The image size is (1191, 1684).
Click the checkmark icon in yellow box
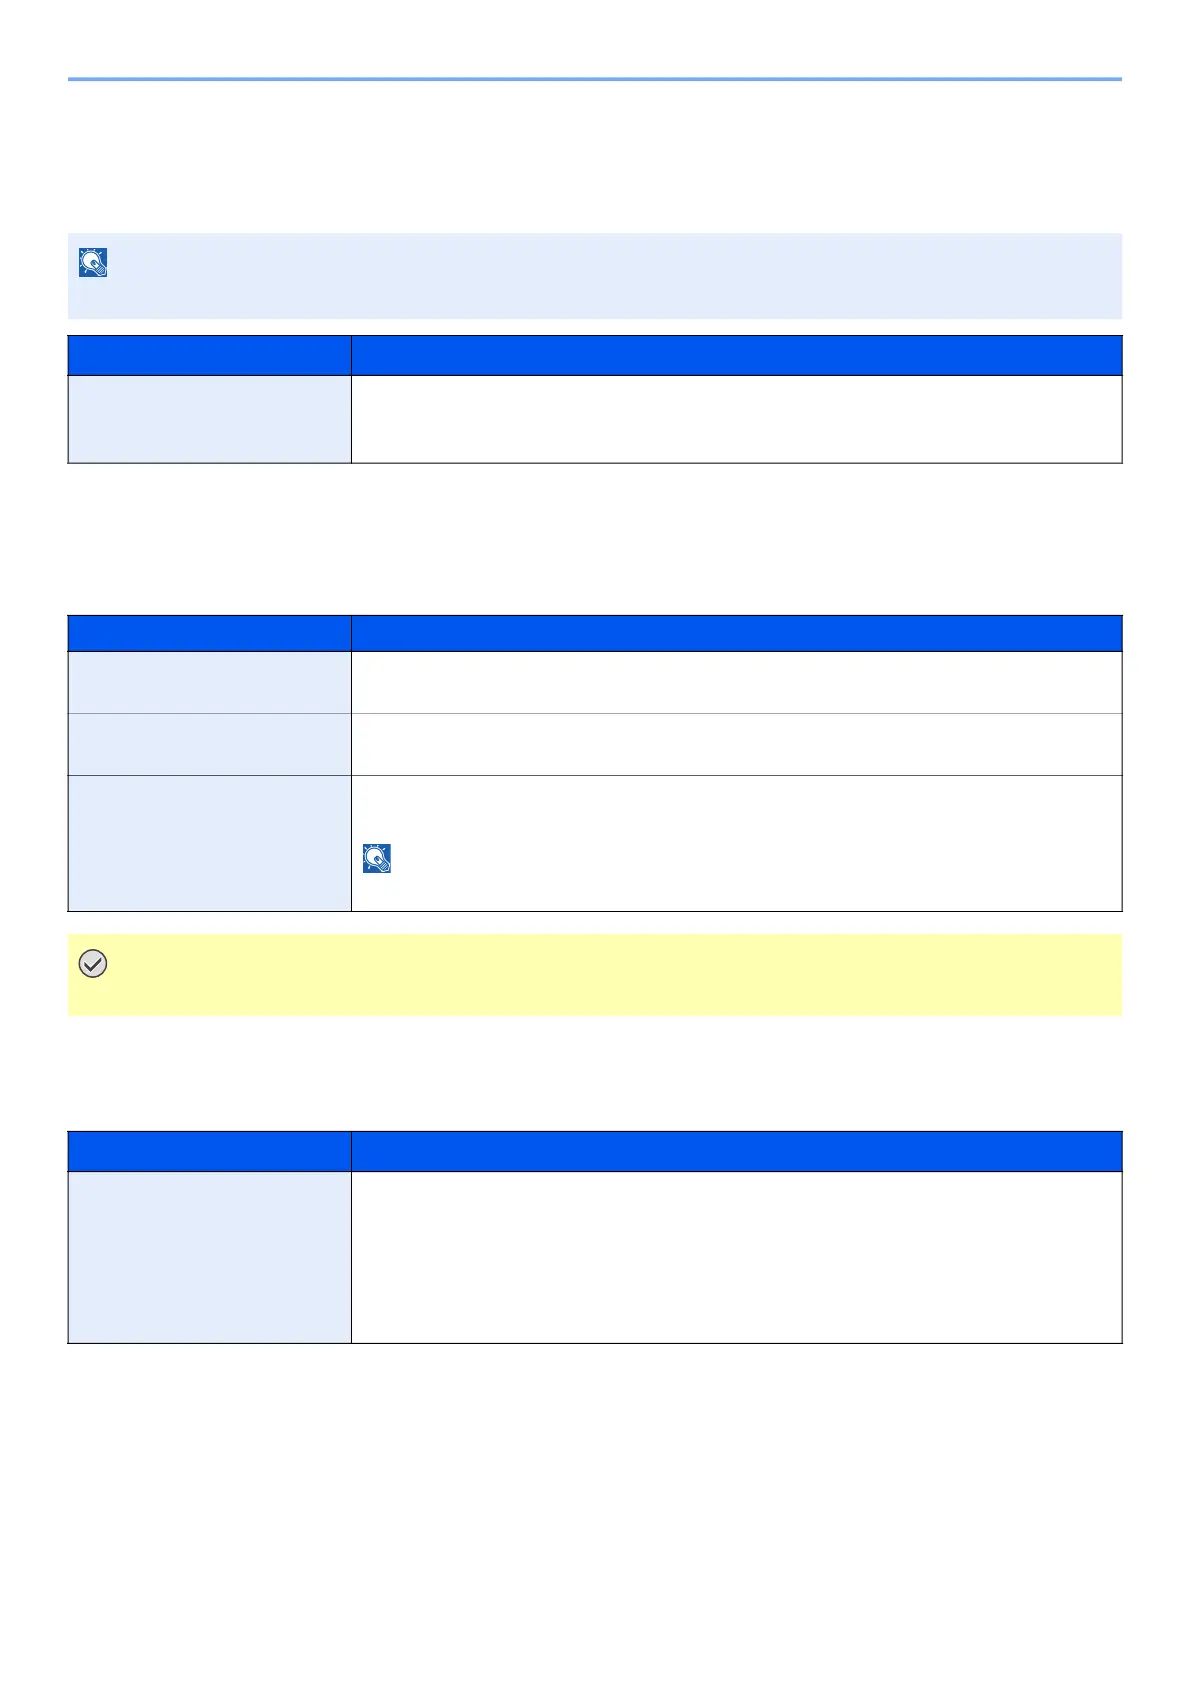click(x=93, y=964)
